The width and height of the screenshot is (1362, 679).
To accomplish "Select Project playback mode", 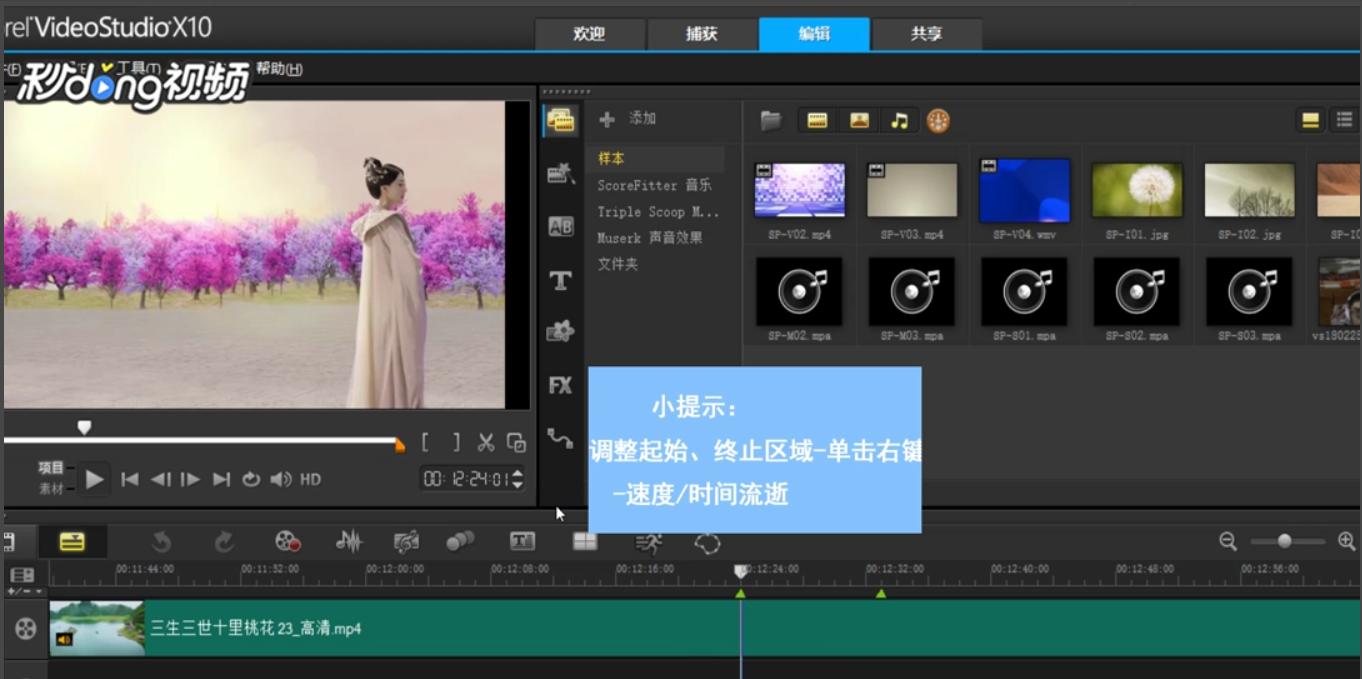I will 51,468.
